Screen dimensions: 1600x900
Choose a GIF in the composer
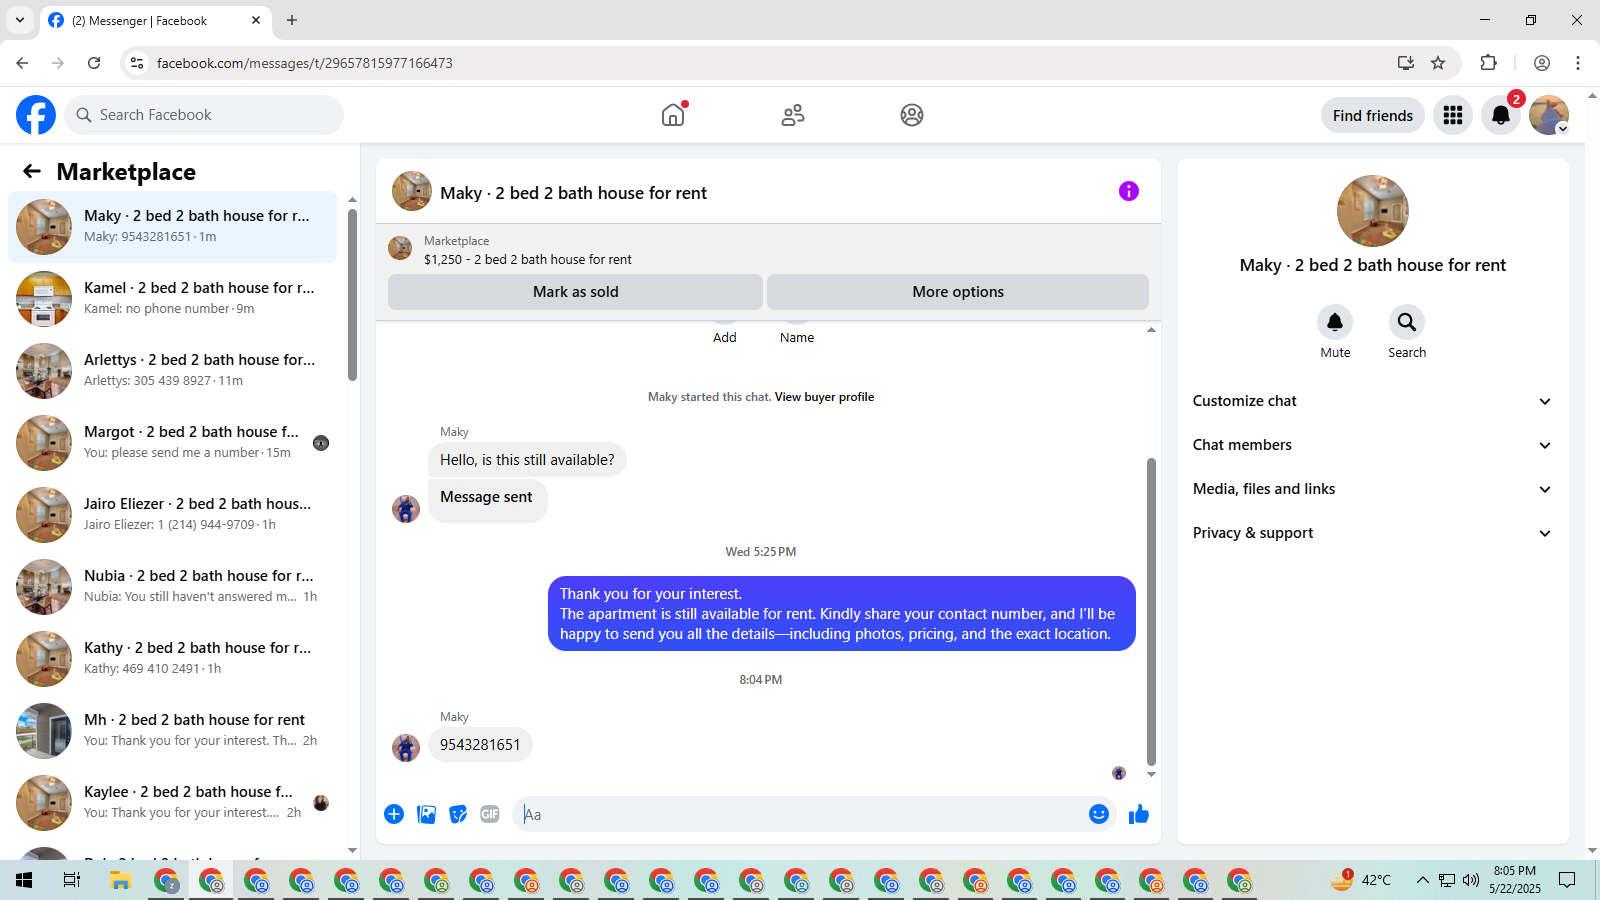490,814
